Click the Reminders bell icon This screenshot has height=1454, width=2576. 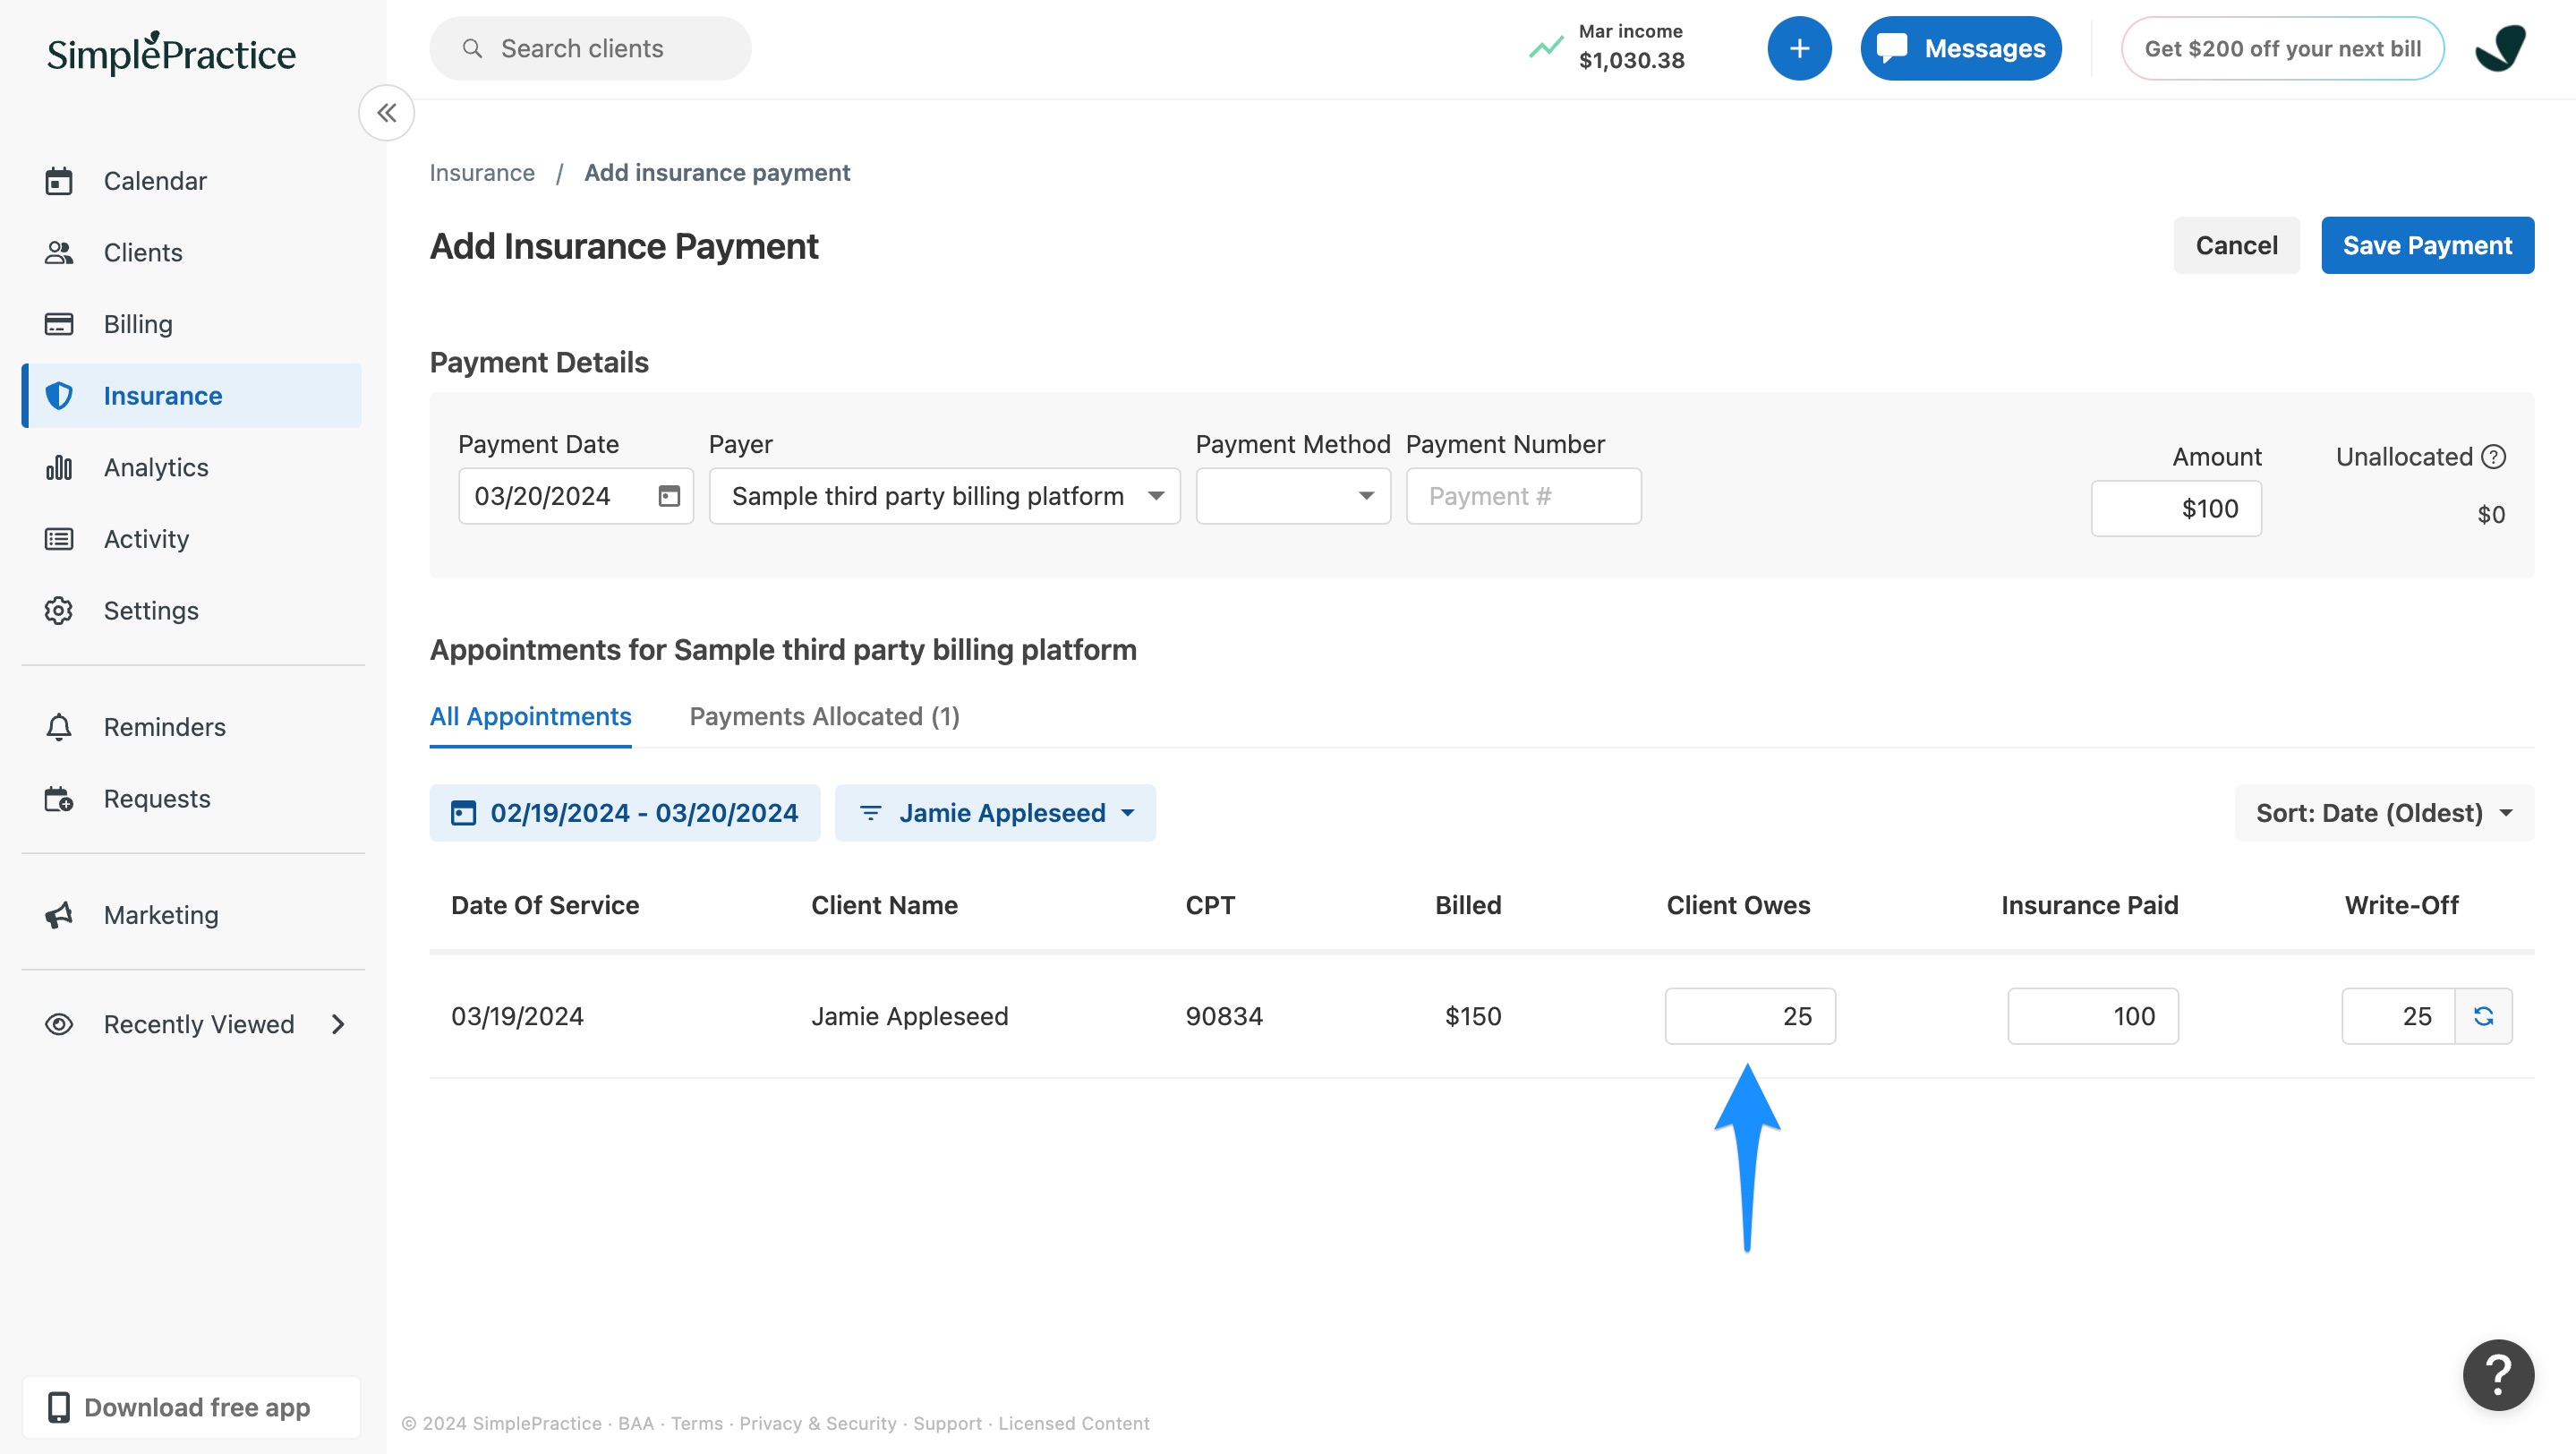coord(59,727)
